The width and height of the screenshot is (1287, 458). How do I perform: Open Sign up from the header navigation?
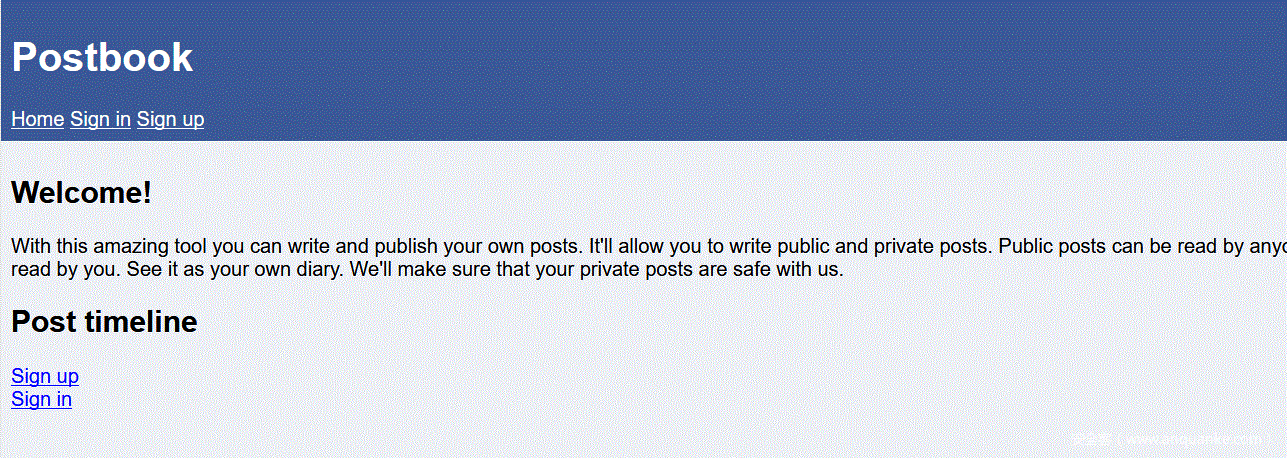(x=170, y=119)
